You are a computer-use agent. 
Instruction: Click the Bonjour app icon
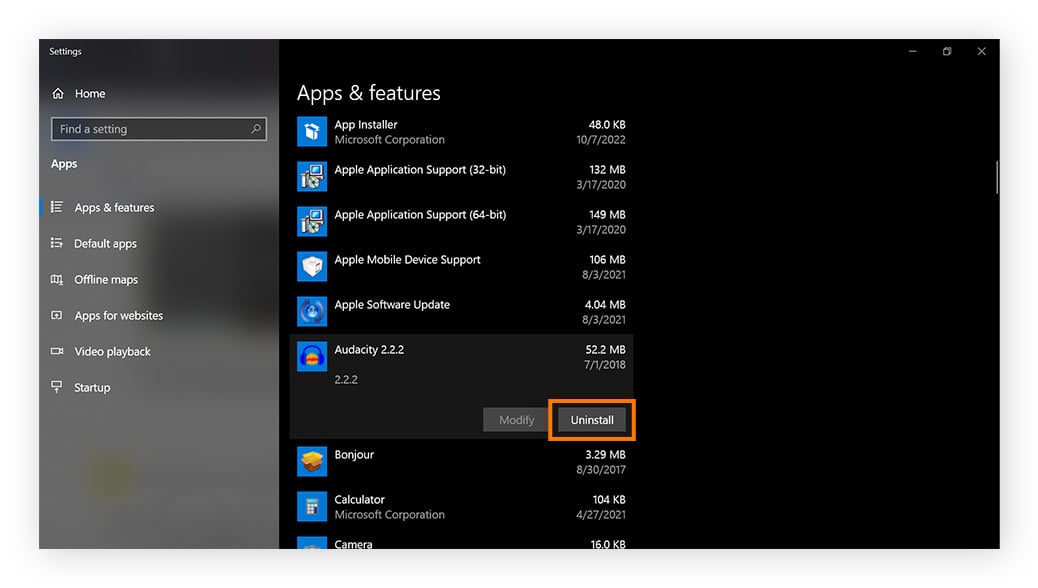coord(312,461)
